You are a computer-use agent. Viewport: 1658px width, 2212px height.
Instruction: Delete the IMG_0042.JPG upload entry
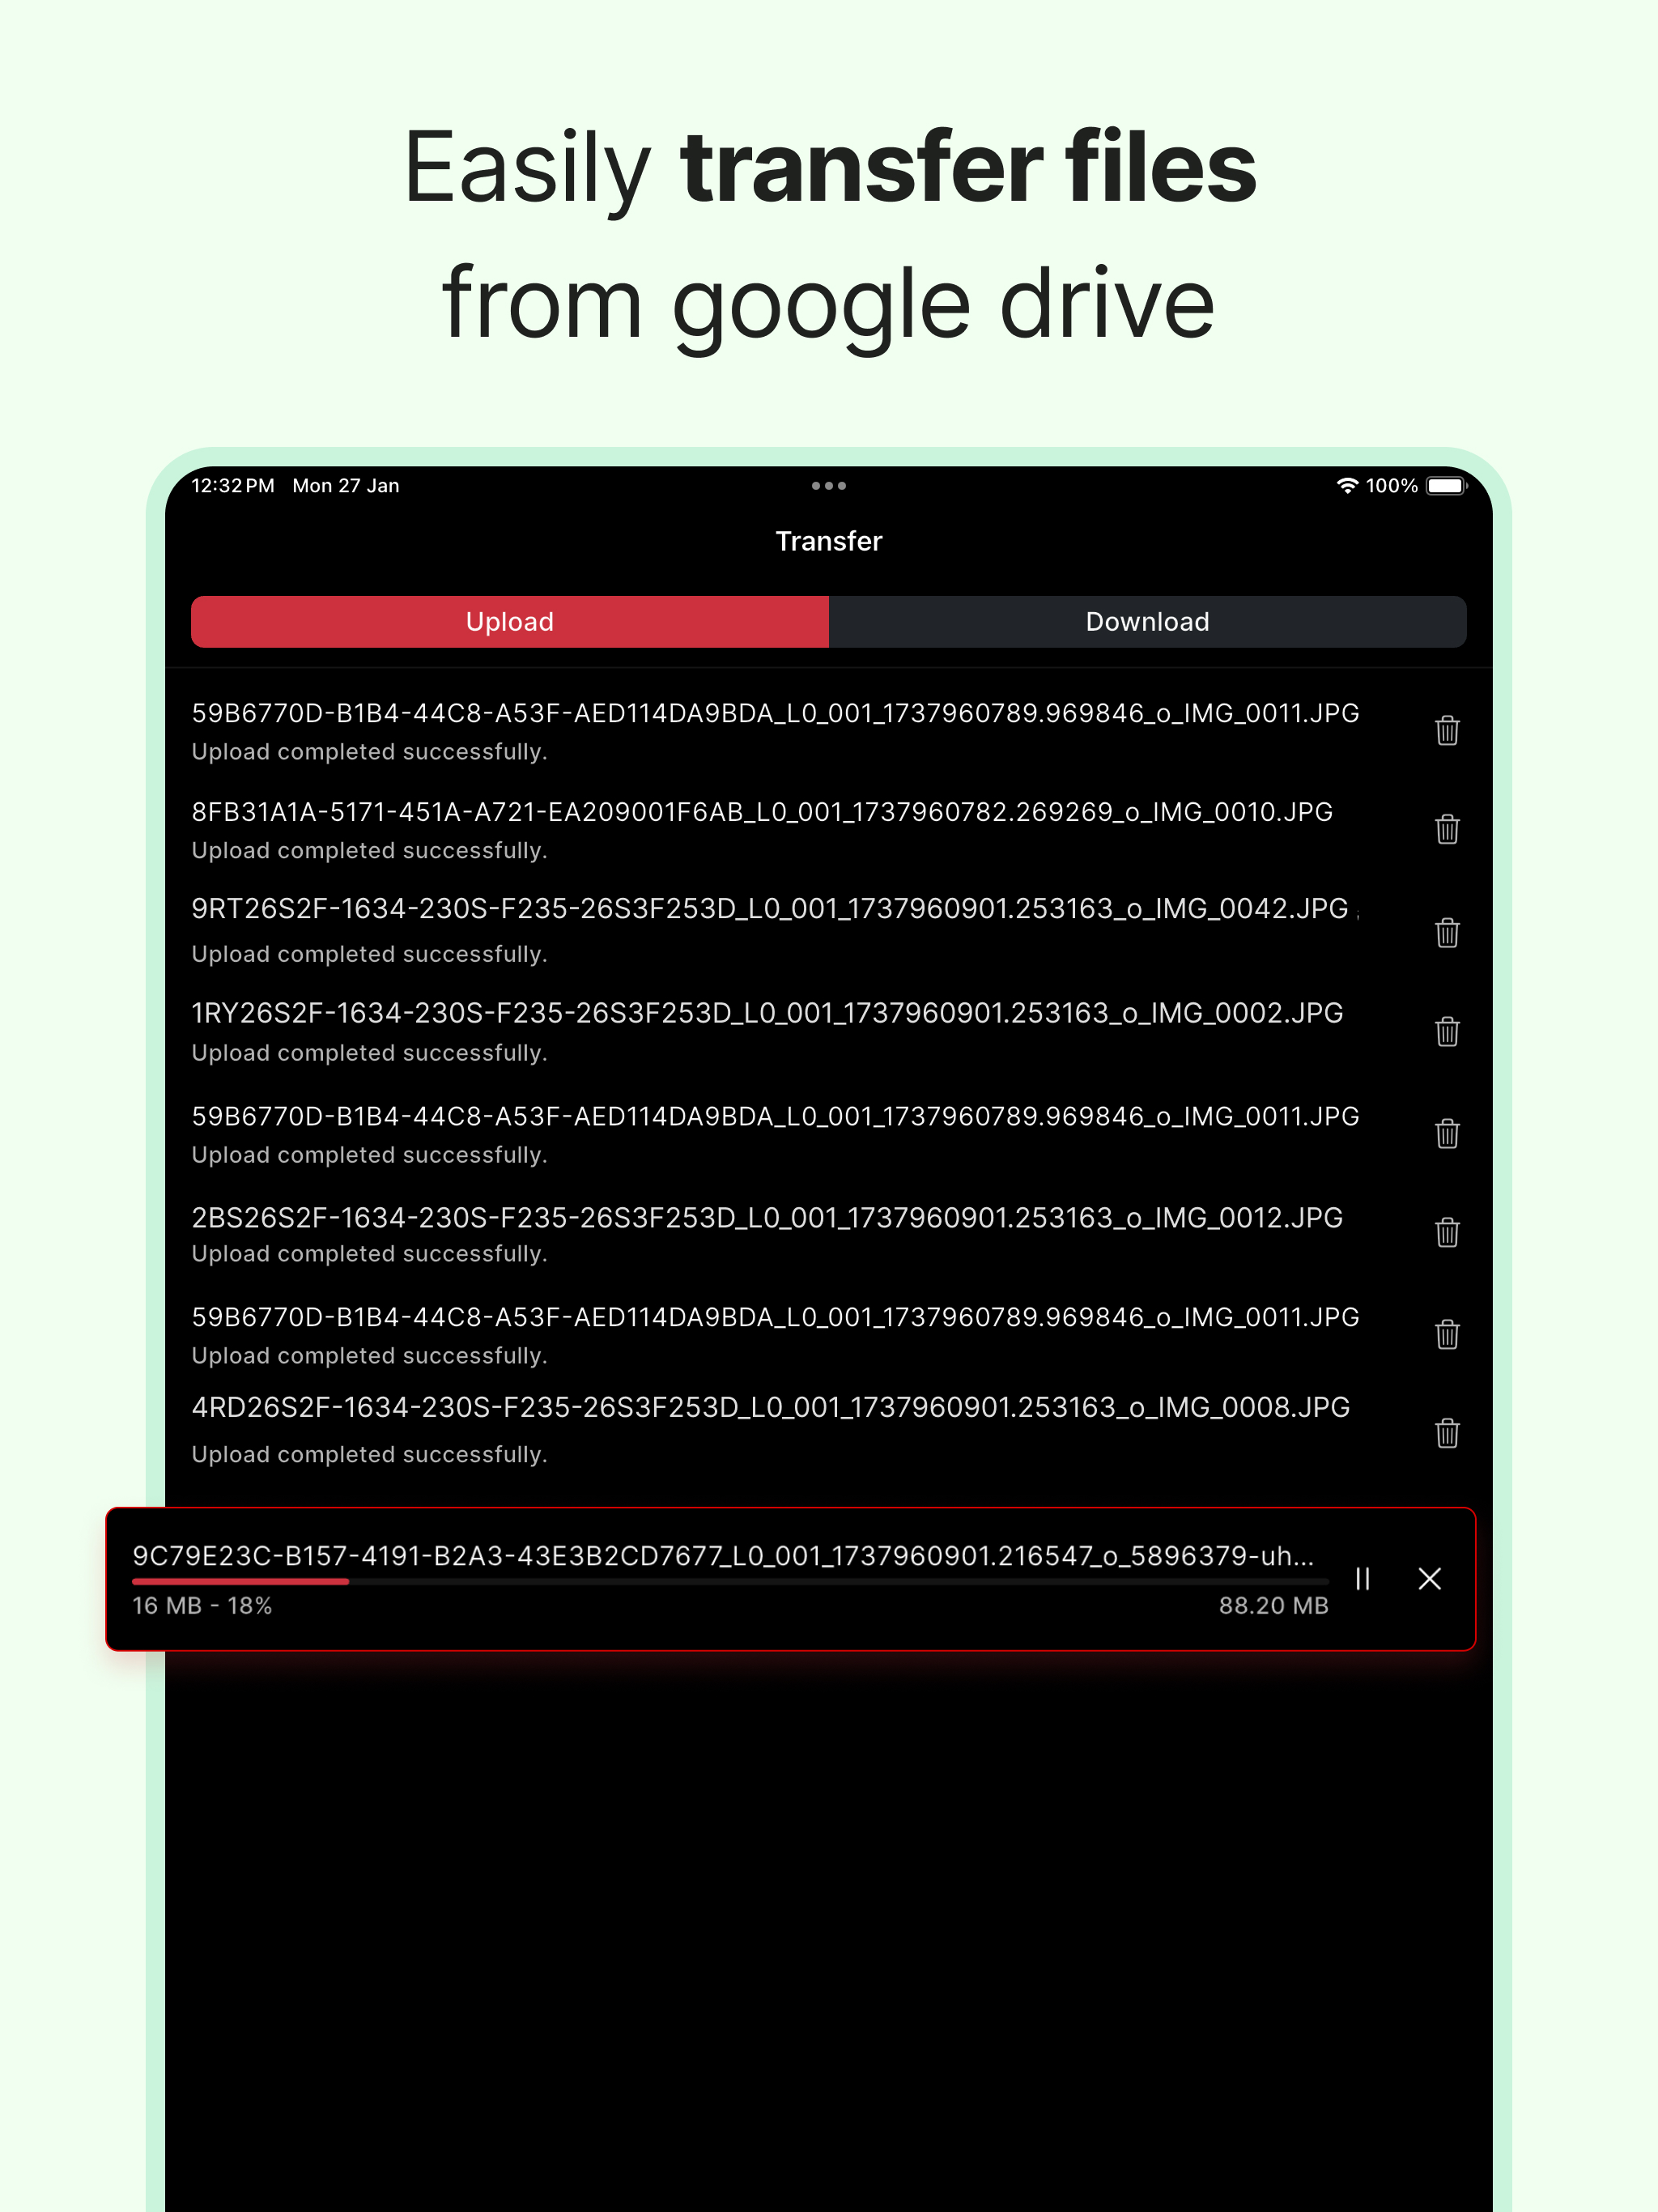(1446, 933)
